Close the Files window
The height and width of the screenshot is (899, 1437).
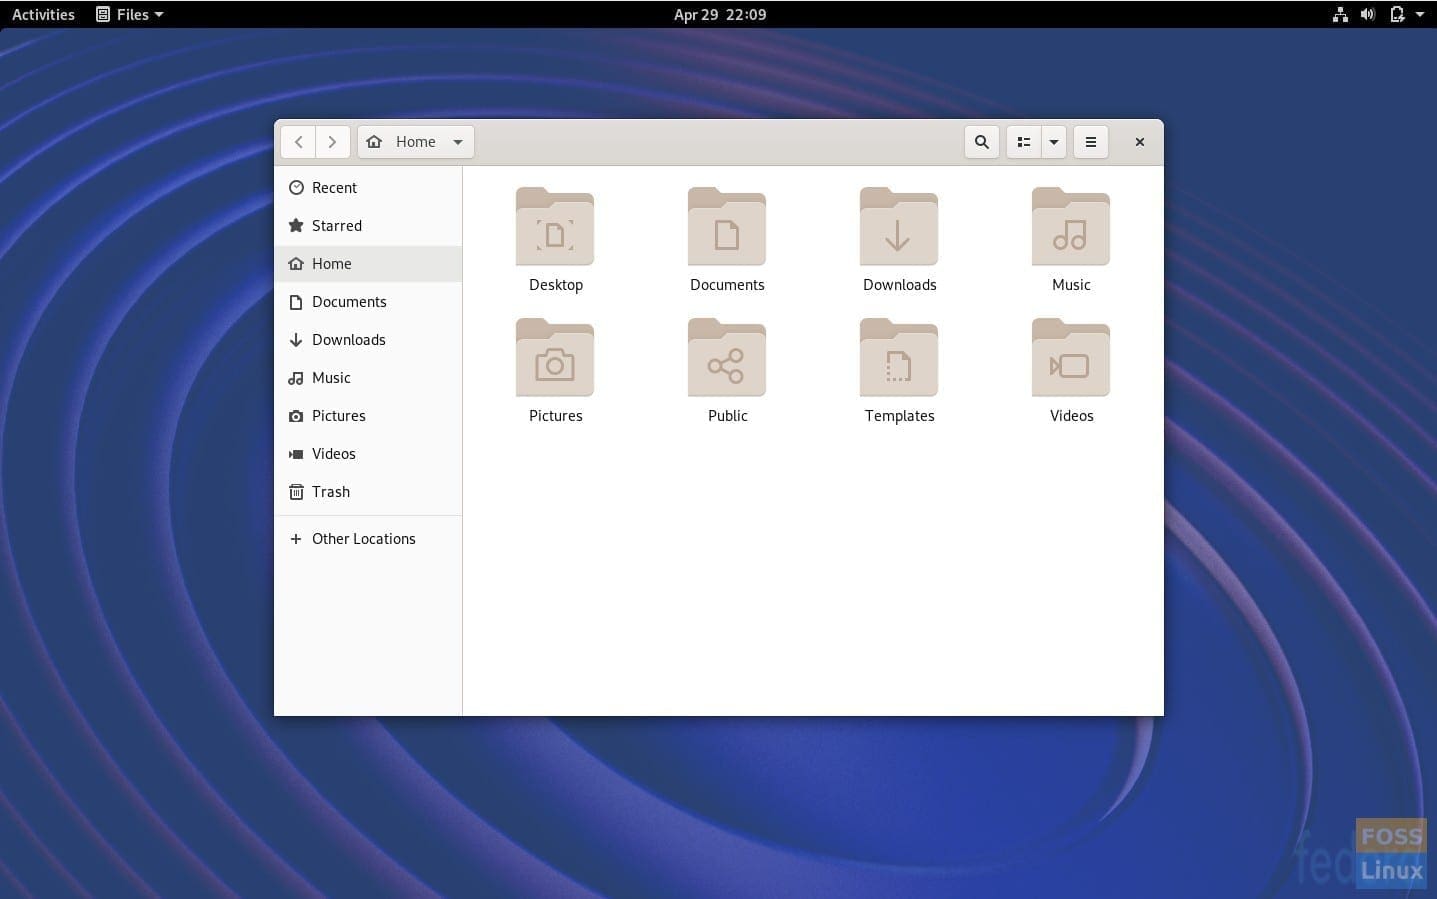point(1140,142)
